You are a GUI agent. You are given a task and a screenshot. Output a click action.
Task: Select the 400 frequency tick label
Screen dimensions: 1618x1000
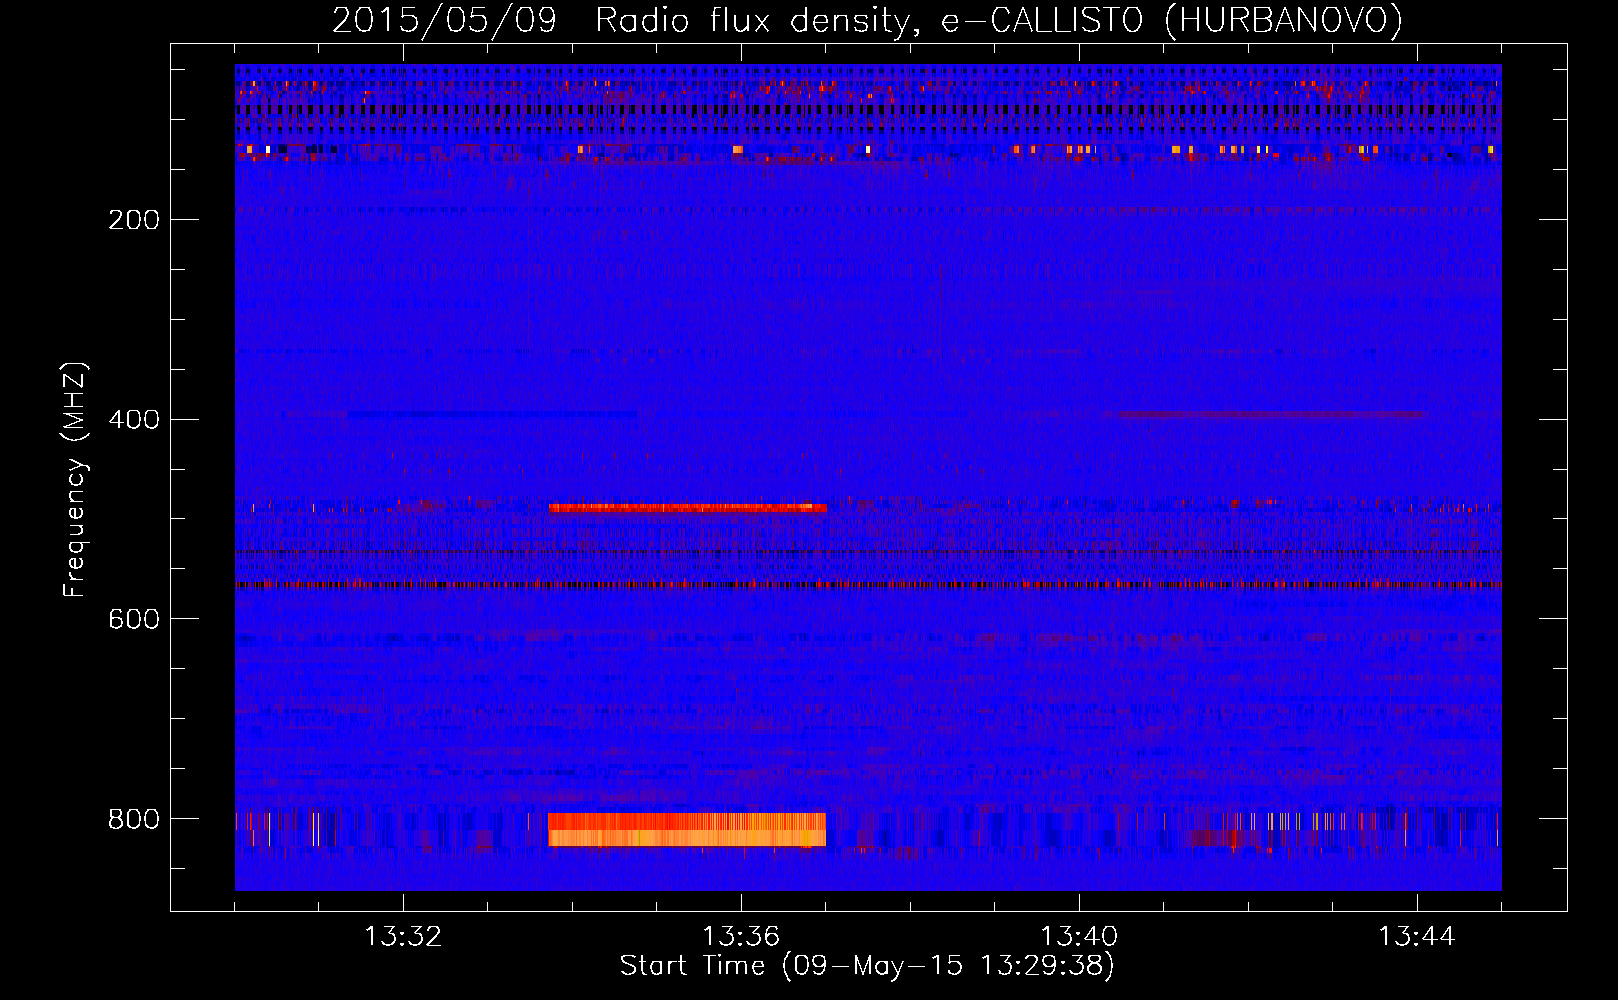[x=133, y=419]
